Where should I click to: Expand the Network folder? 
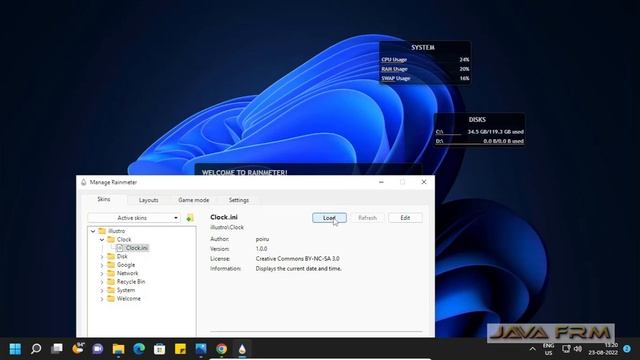(102, 273)
